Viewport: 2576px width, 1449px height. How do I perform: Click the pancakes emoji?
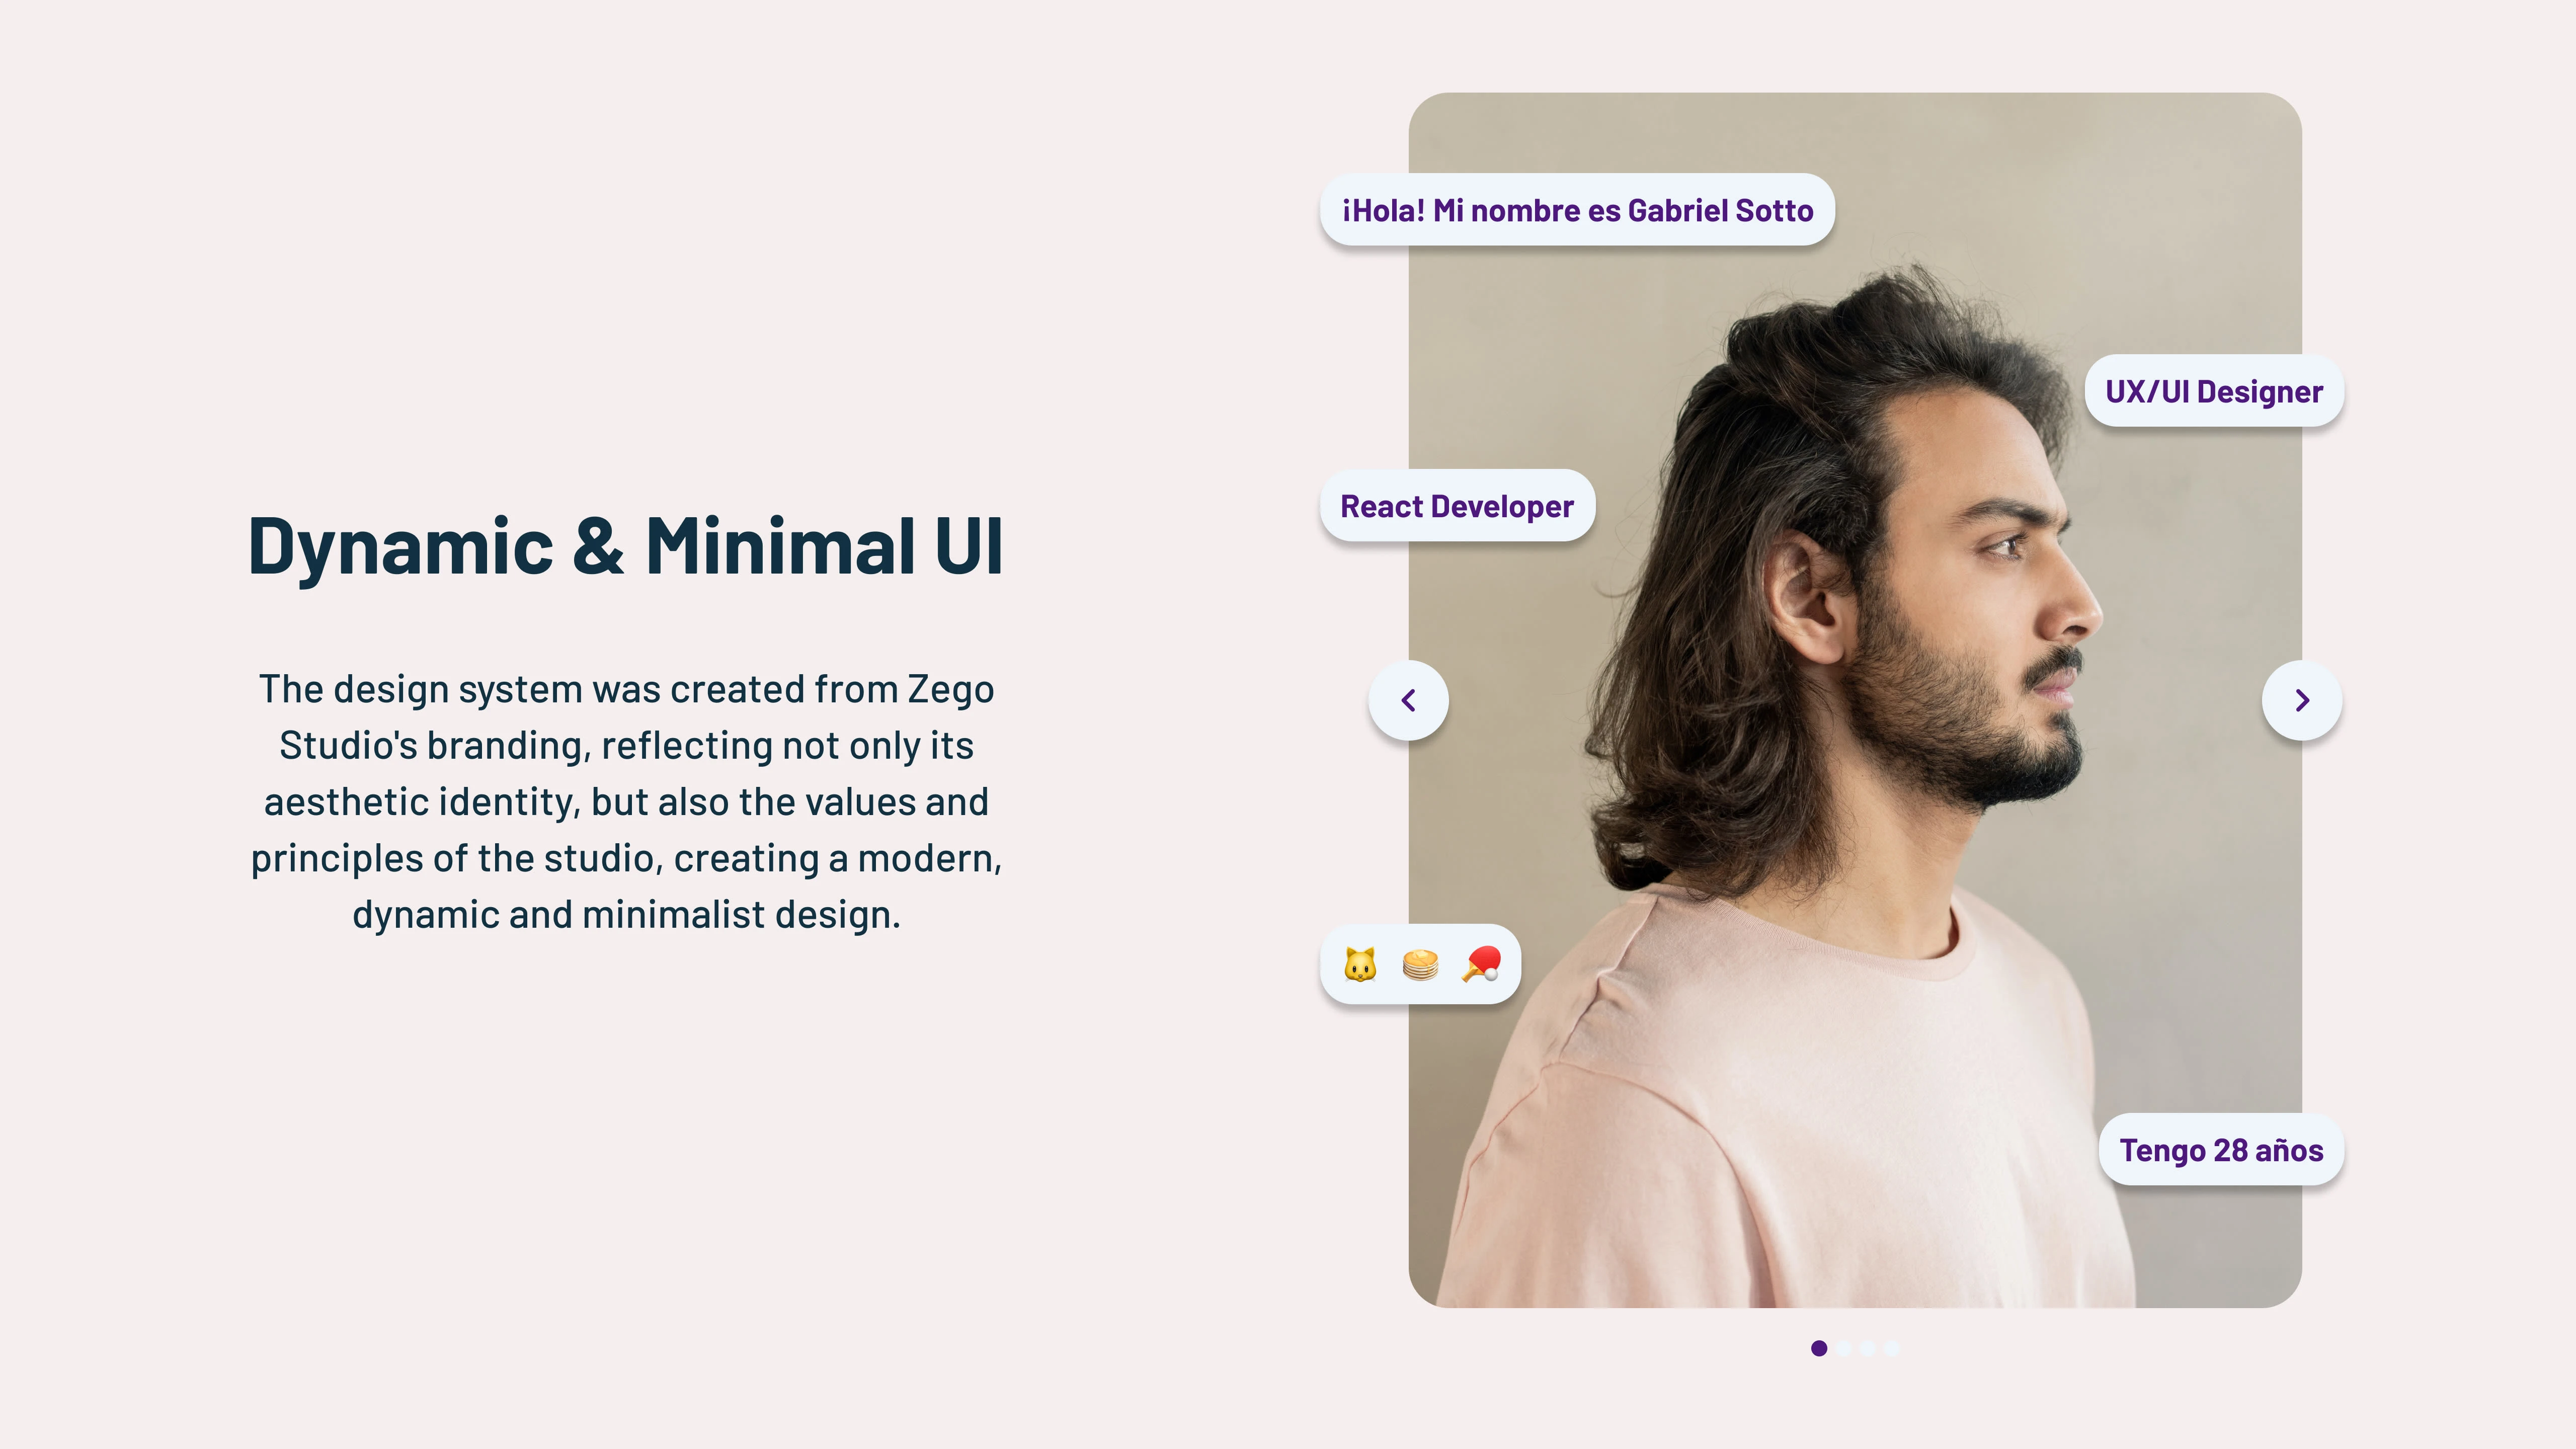(1420, 964)
